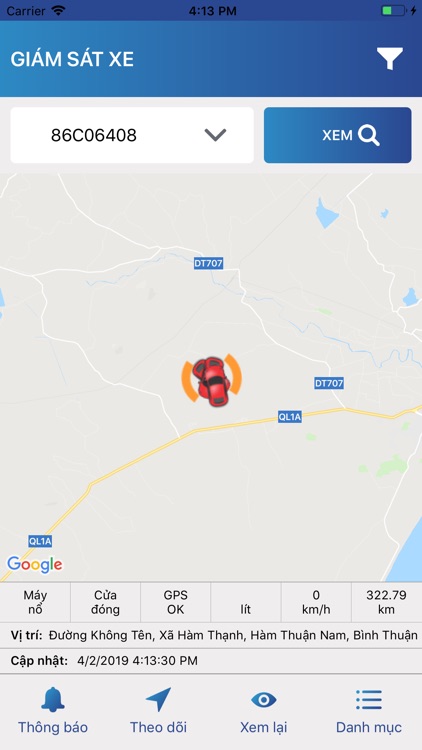Image resolution: width=422 pixels, height=750 pixels.
Task: Open the filter funnel icon
Action: point(389,59)
